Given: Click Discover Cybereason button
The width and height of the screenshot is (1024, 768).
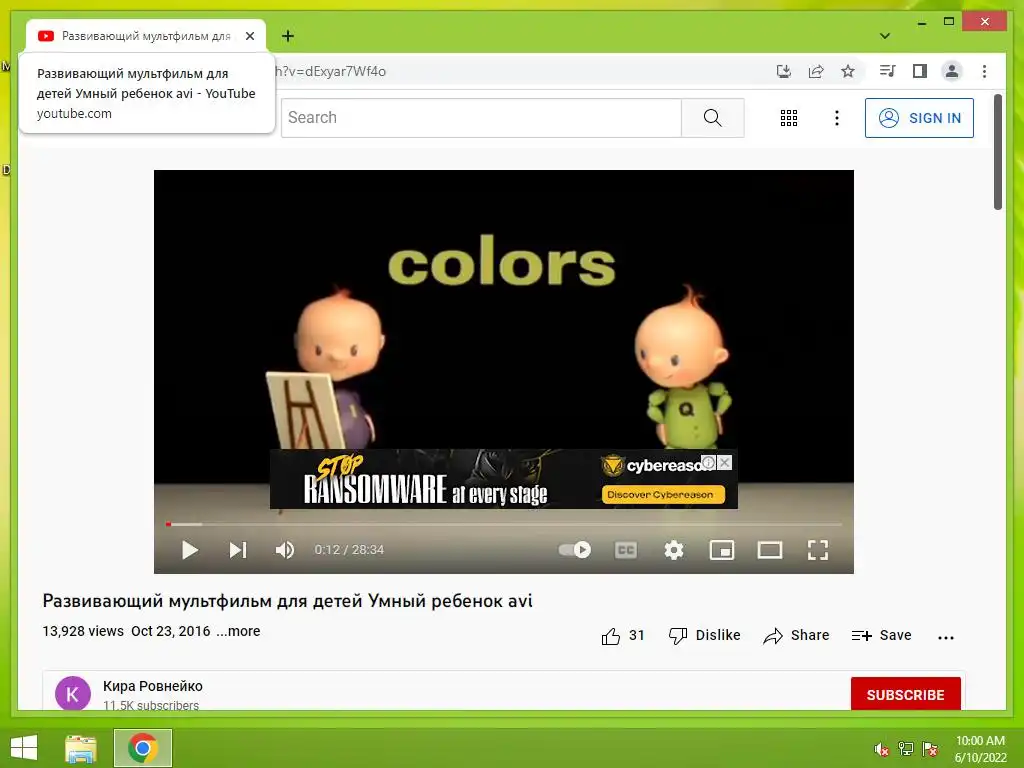Looking at the screenshot, I should coord(662,494).
